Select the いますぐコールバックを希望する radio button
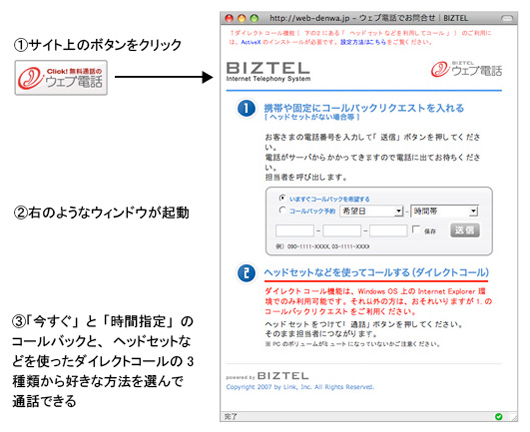The height and width of the screenshot is (432, 530). point(282,198)
